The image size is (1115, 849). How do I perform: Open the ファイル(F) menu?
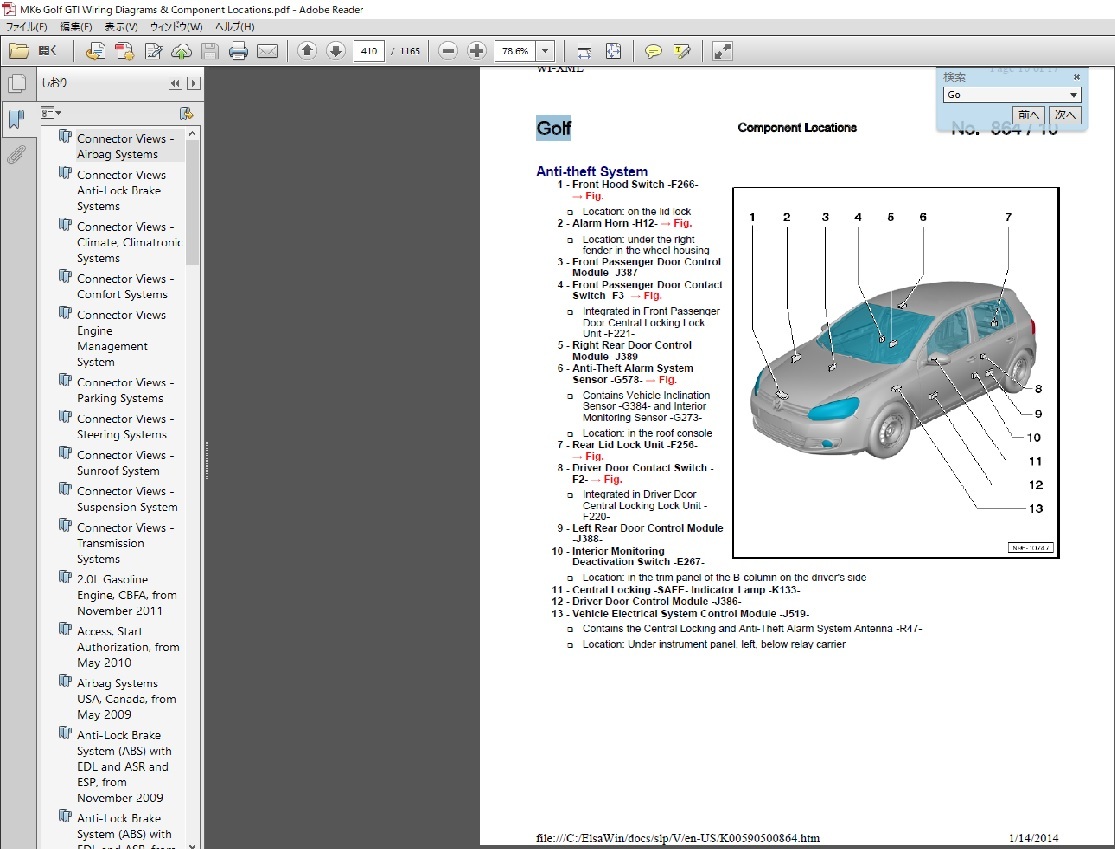[26, 26]
